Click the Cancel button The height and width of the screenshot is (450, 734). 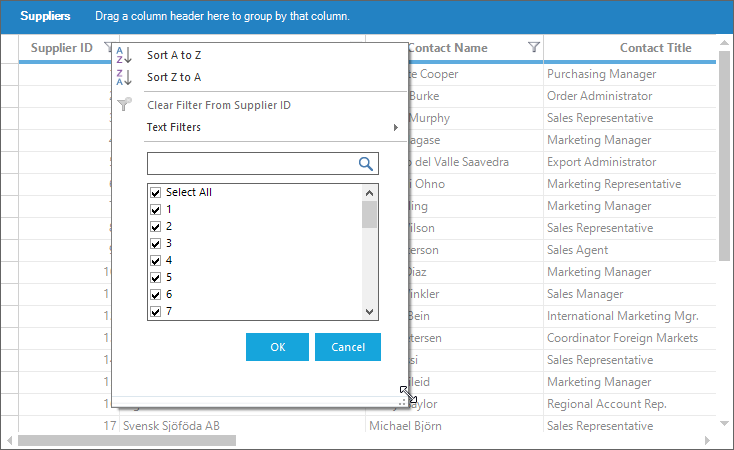coord(348,347)
